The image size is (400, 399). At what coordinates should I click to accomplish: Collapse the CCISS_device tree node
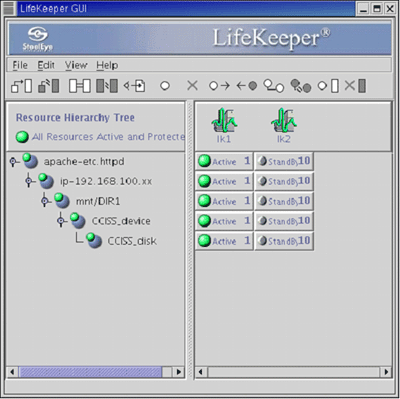click(61, 221)
